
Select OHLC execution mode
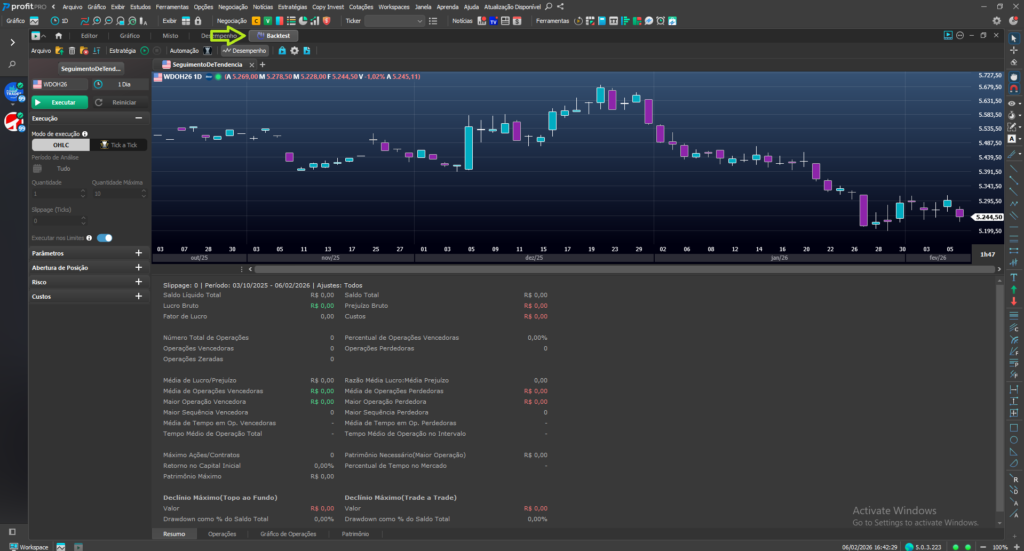click(x=60, y=145)
